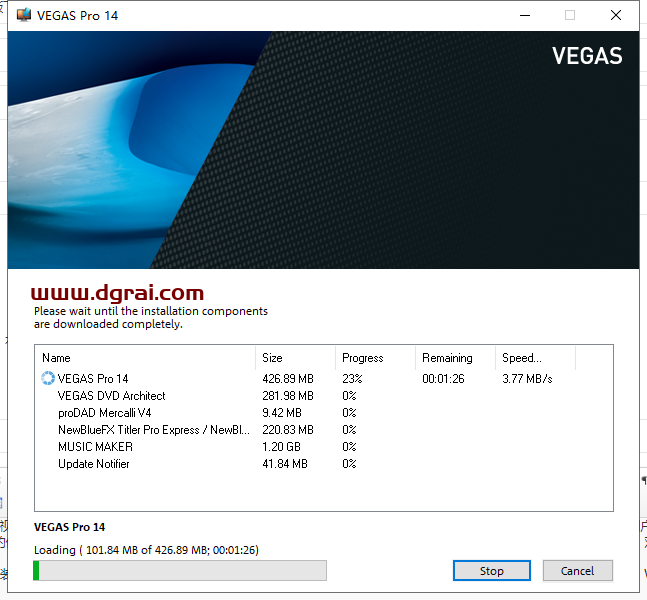The image size is (647, 600).
Task: Close the VEGAS Pro 14 installer window
Action: (616, 15)
